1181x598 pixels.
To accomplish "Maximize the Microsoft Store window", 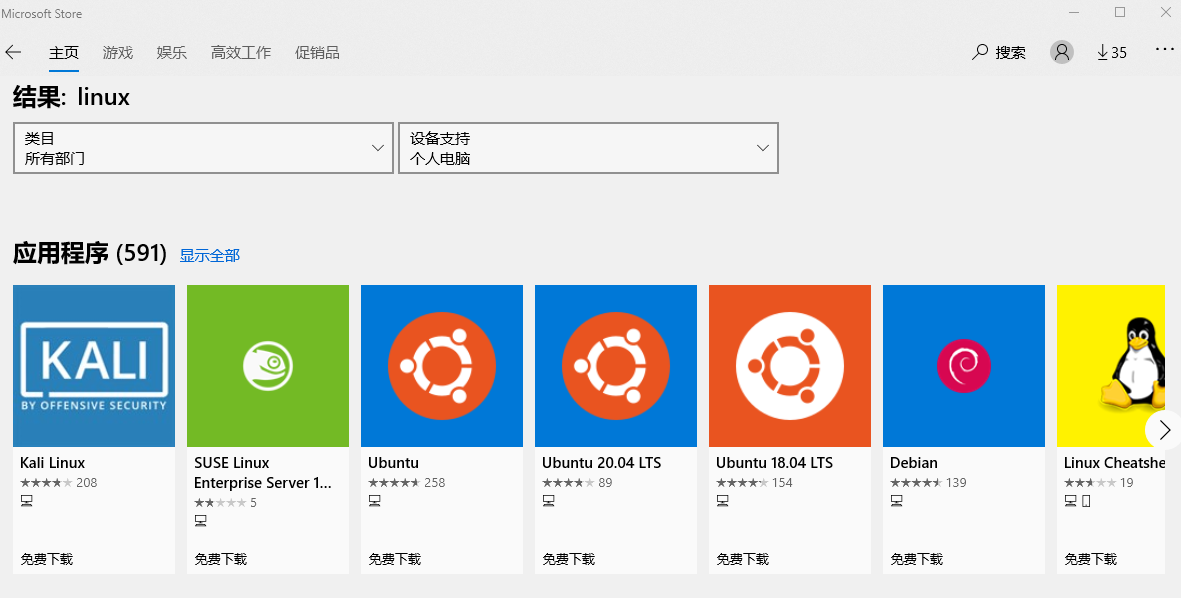I will [x=1120, y=12].
